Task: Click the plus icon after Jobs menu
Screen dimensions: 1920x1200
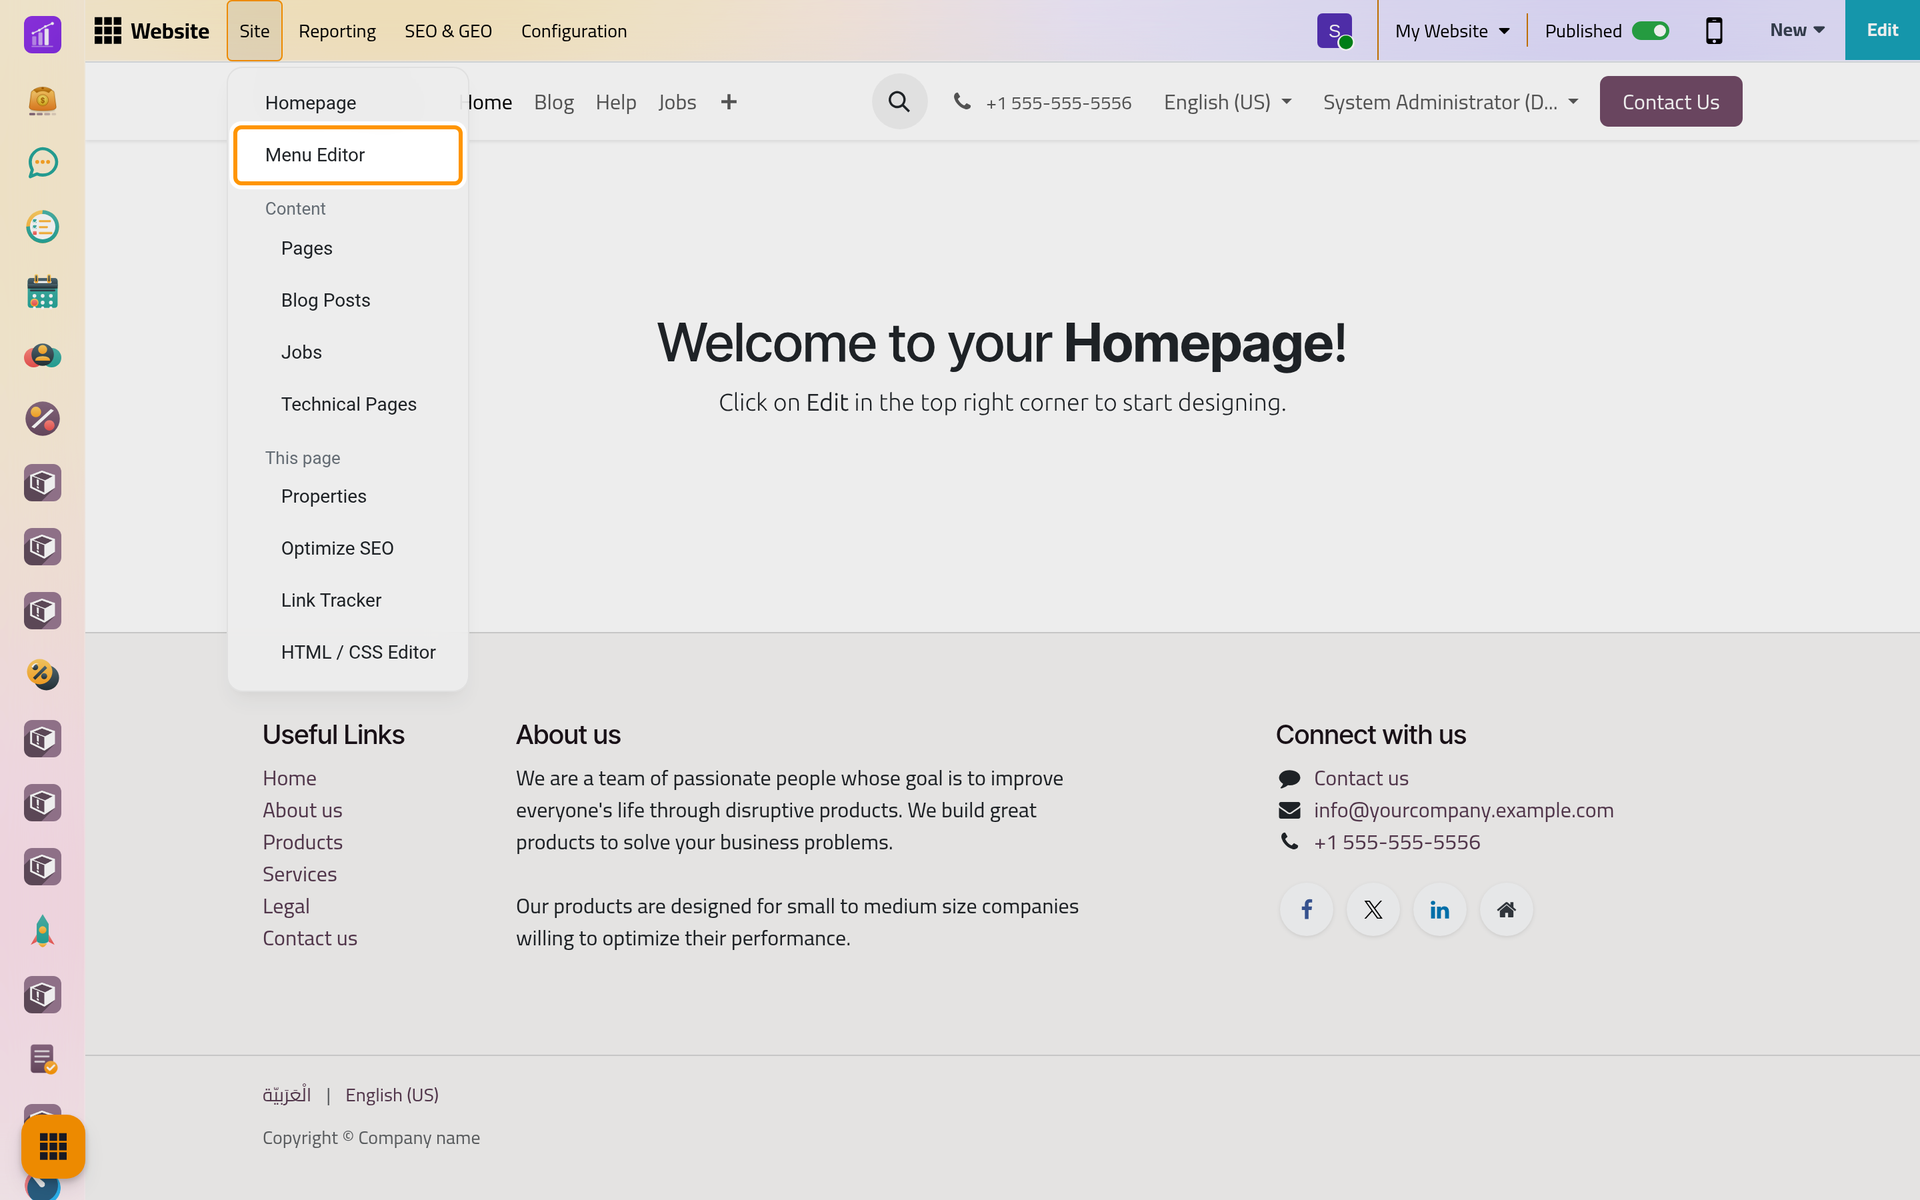Action: (x=729, y=102)
